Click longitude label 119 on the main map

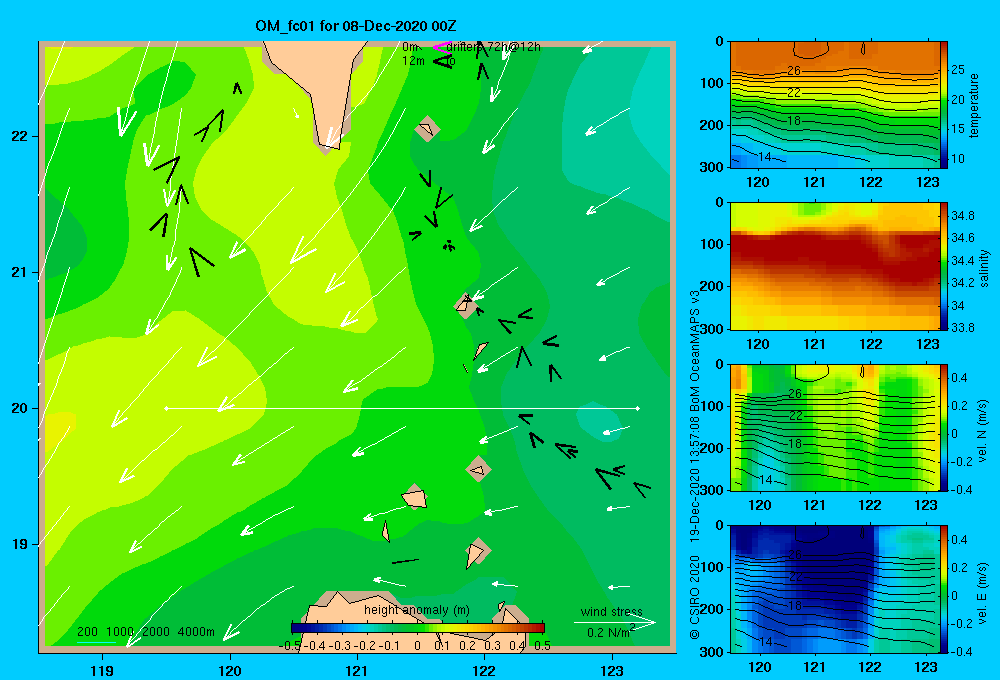tap(102, 670)
